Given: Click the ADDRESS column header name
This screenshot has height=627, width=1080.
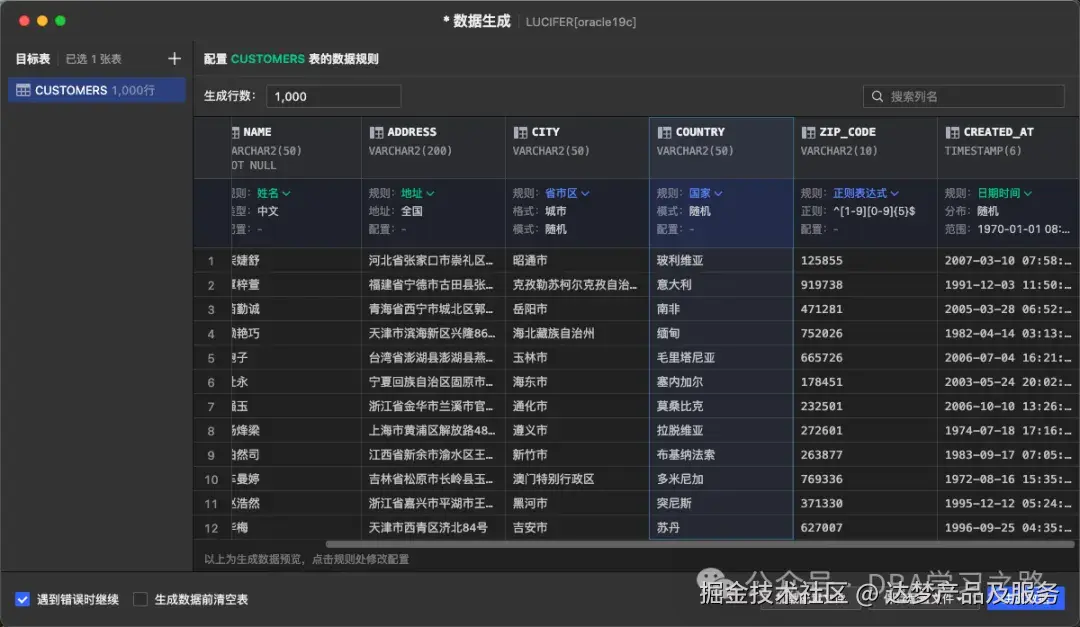Looking at the screenshot, I should point(411,132).
